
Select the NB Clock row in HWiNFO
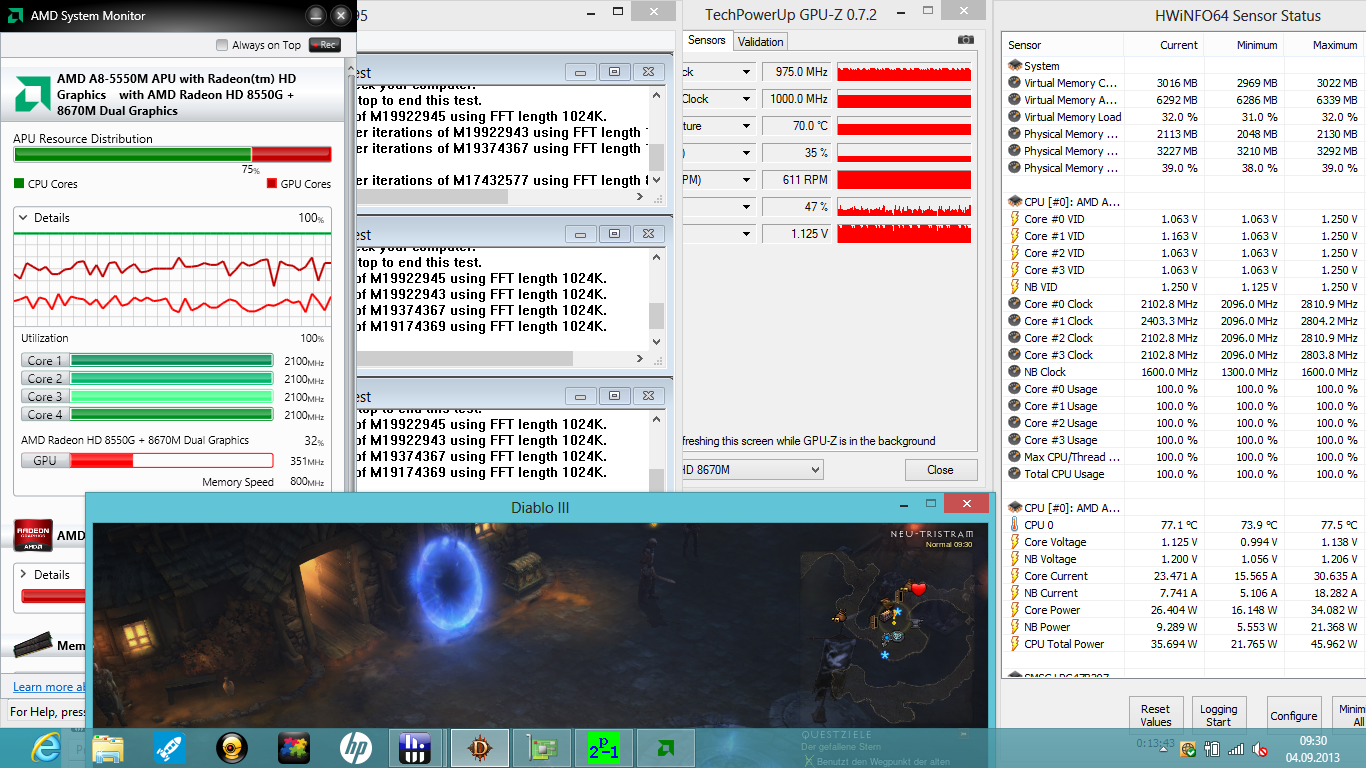[x=1183, y=372]
